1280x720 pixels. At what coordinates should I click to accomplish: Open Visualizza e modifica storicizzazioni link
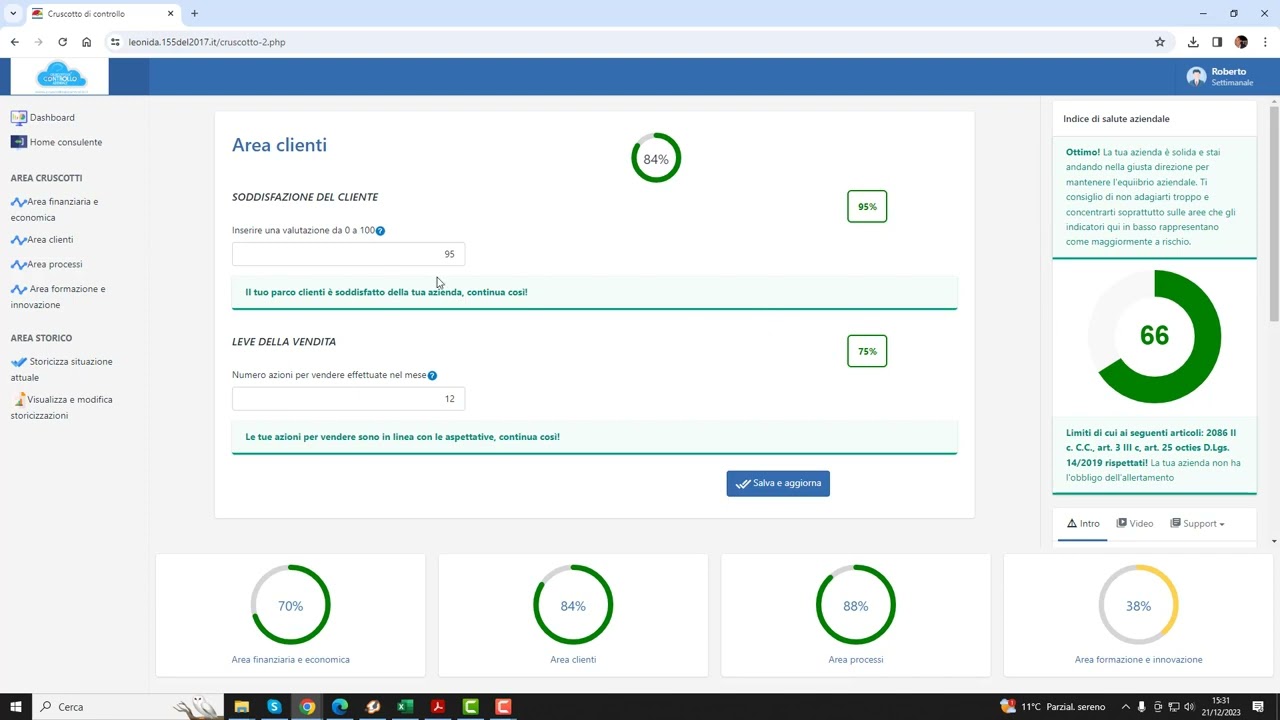[x=69, y=400]
